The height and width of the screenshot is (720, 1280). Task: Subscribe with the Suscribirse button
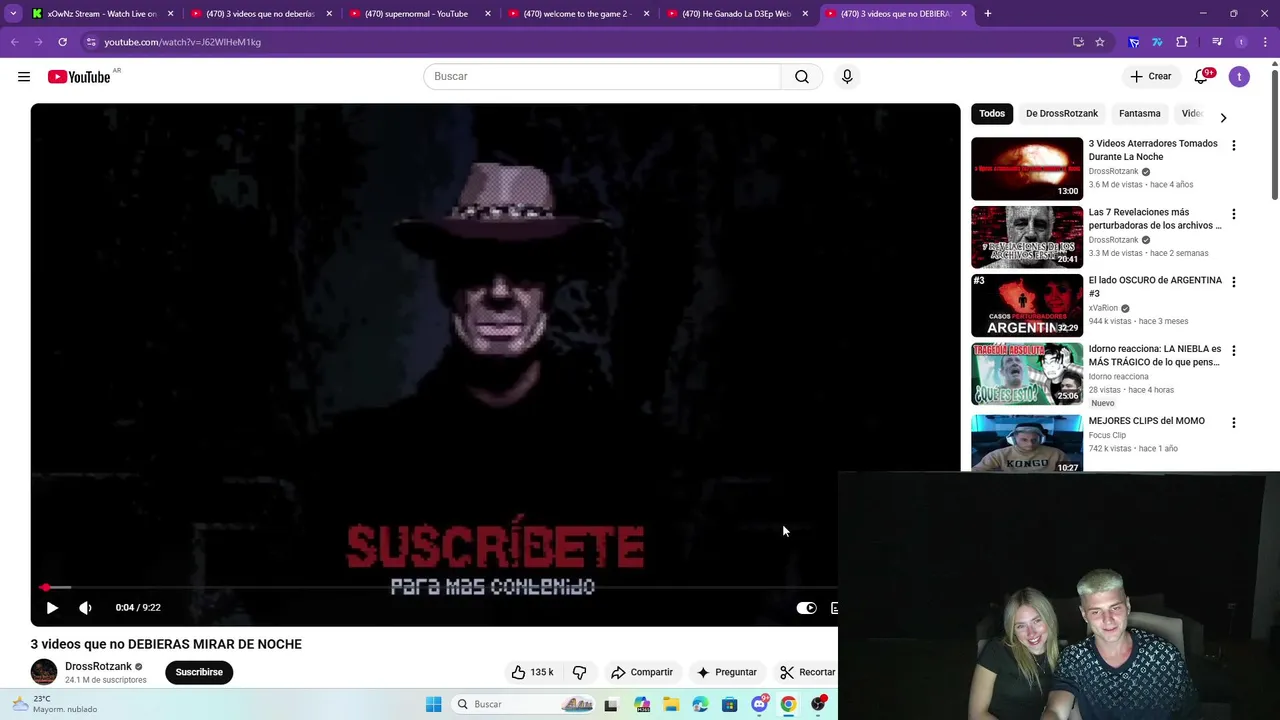(199, 672)
